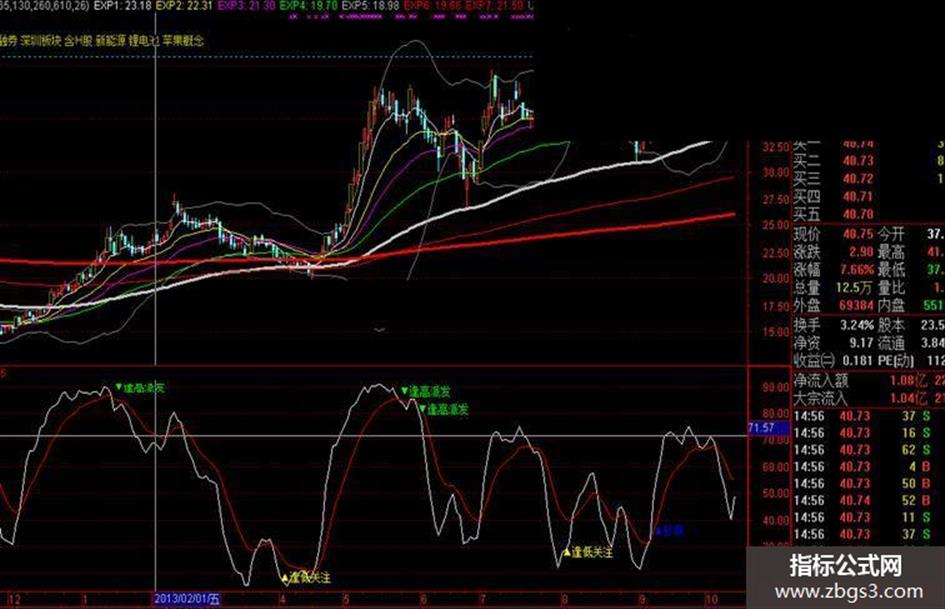Click the green EXP4: 19.70 label
The image size is (945, 609).
(309, 5)
